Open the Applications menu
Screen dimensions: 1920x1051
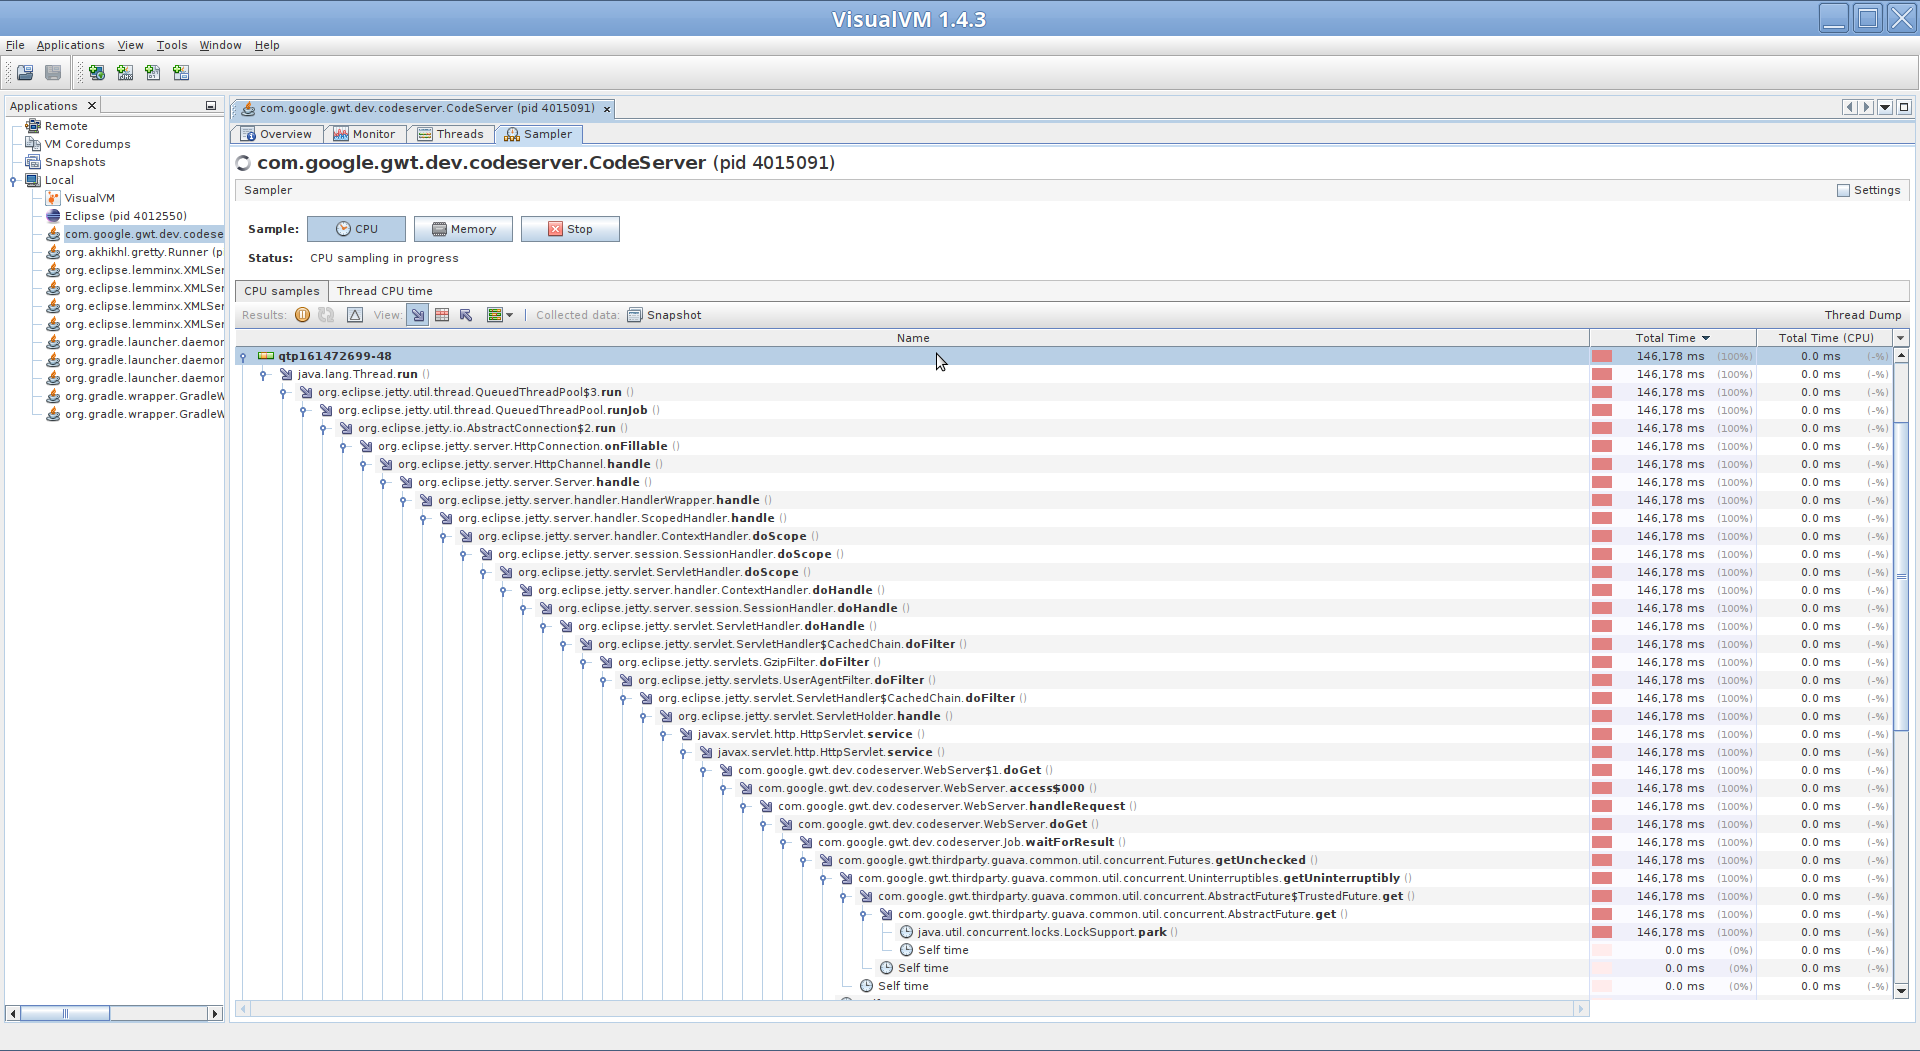click(70, 45)
